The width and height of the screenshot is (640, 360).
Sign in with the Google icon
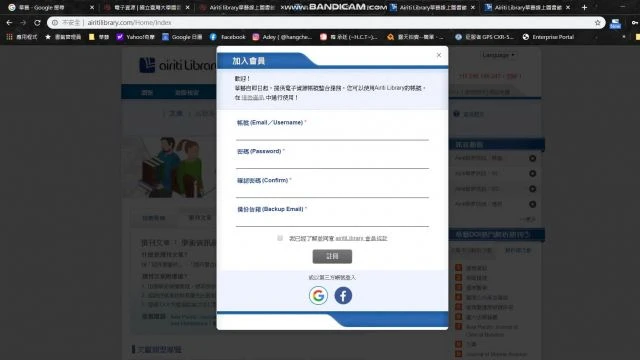(x=318, y=296)
